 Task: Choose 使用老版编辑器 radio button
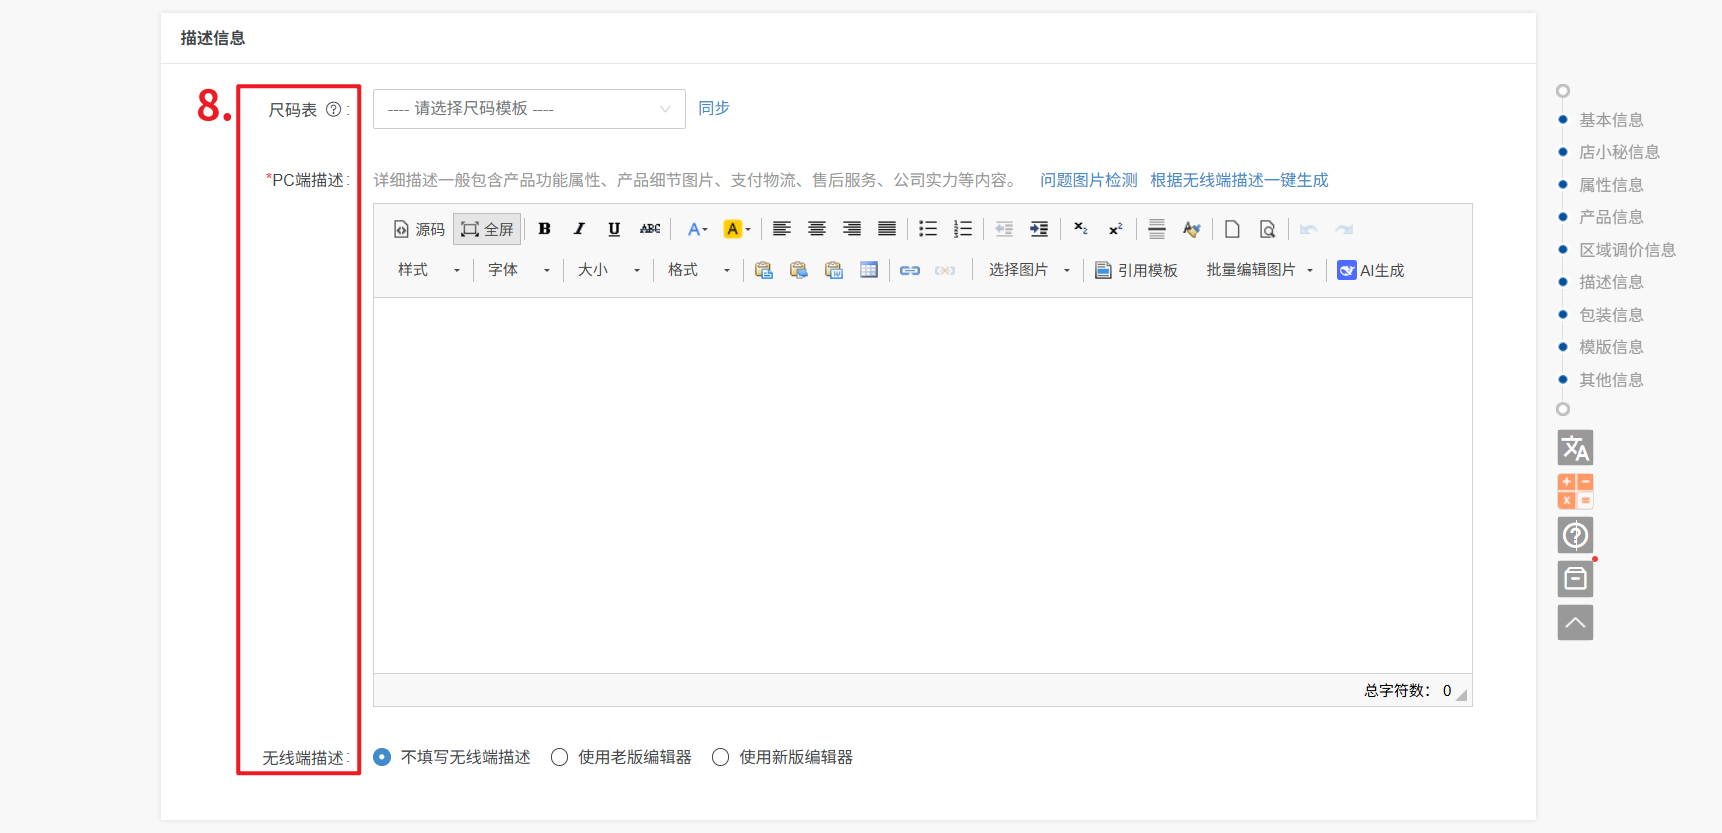pos(559,757)
